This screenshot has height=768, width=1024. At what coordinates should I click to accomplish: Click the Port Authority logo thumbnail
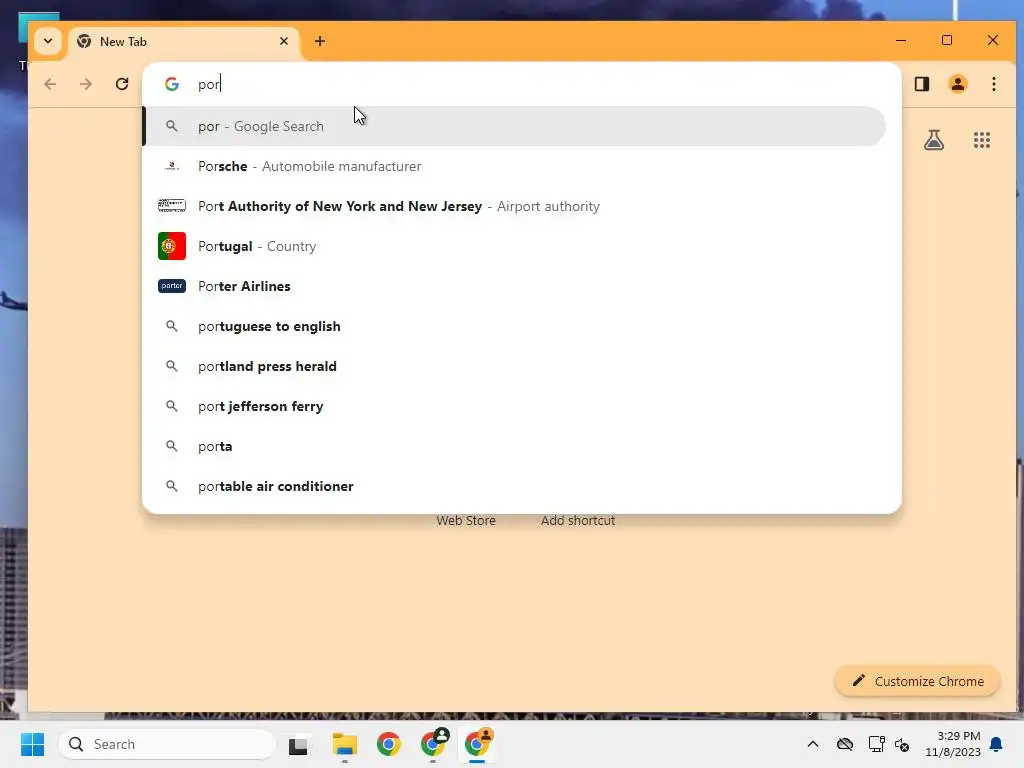[x=172, y=206]
